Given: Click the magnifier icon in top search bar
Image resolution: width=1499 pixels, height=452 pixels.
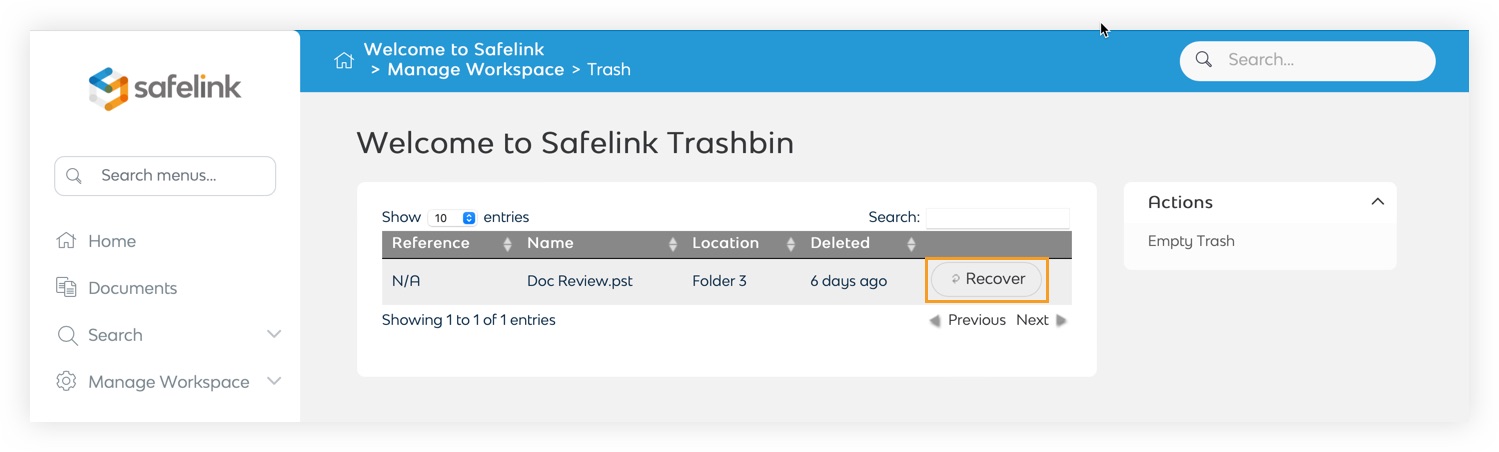Looking at the screenshot, I should (x=1204, y=60).
